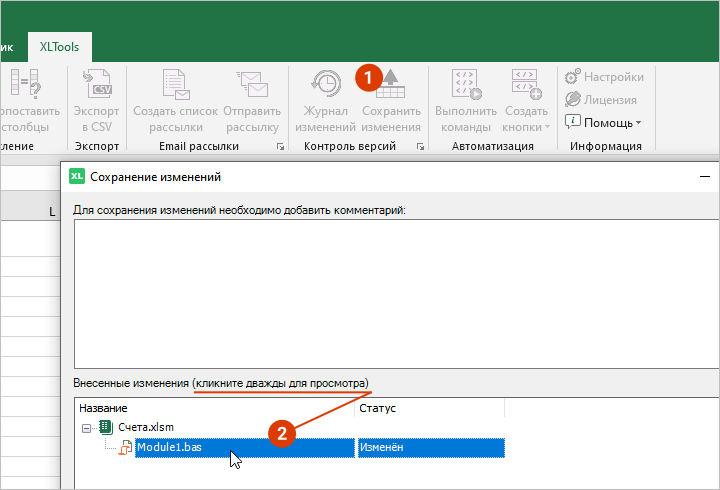Open Контроль версий group dialog launcher
The width and height of the screenshot is (720, 490).
420,146
